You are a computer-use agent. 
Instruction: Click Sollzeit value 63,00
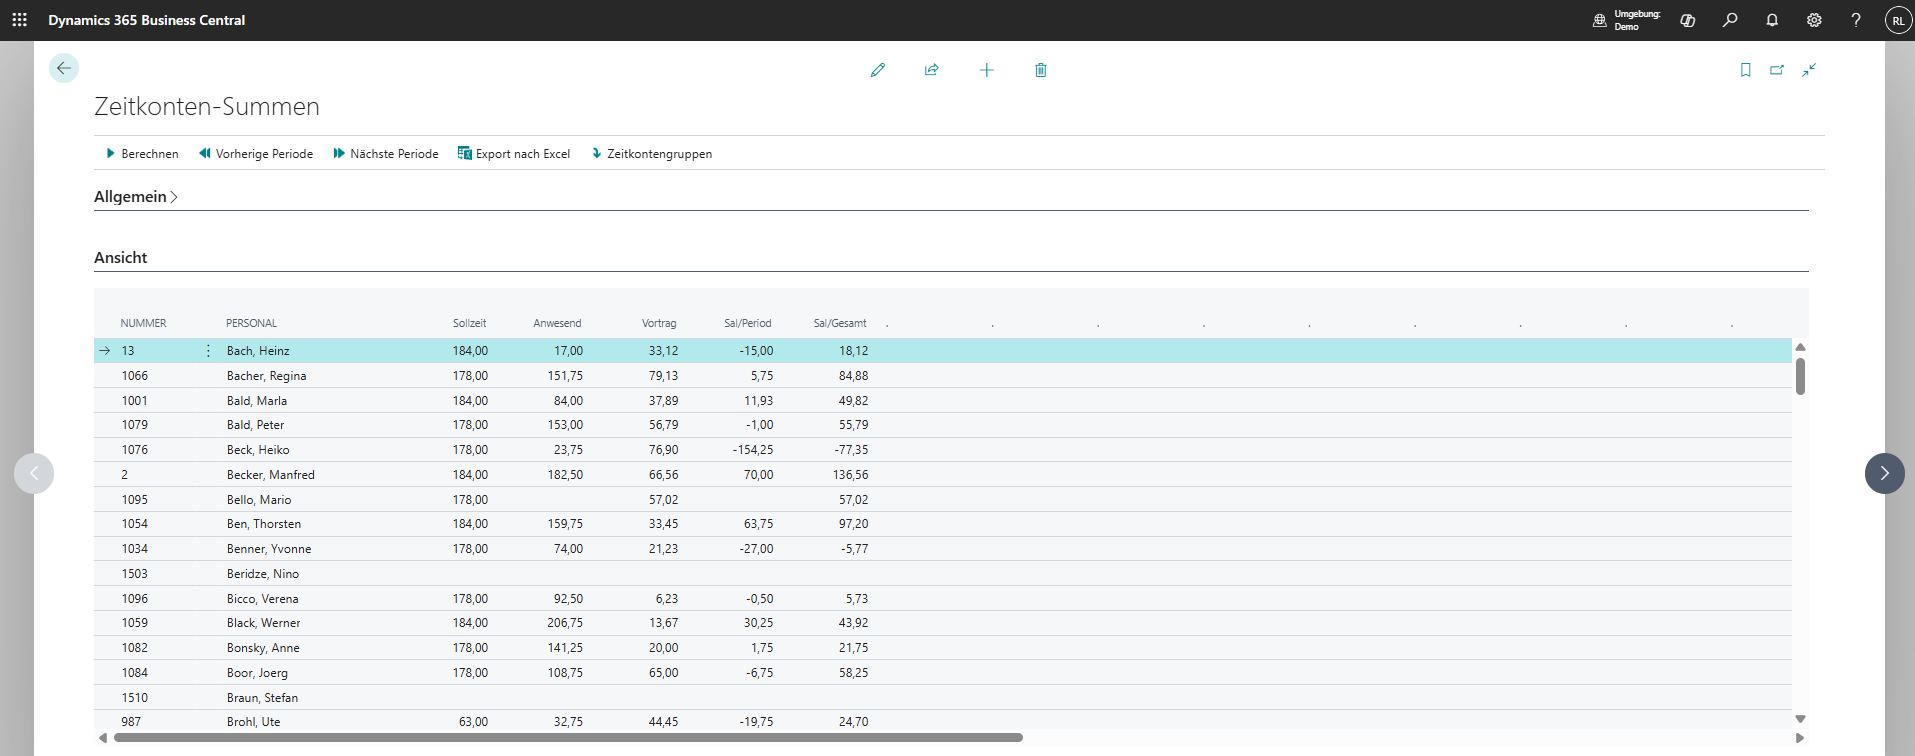pyautogui.click(x=473, y=722)
